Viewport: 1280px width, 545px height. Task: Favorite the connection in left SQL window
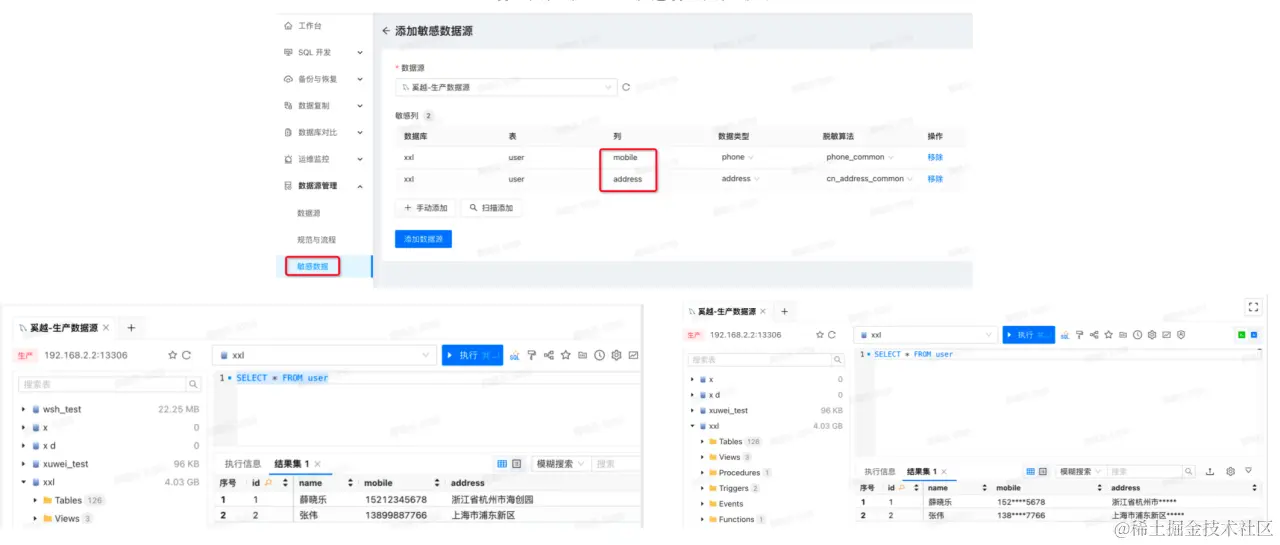click(172, 355)
